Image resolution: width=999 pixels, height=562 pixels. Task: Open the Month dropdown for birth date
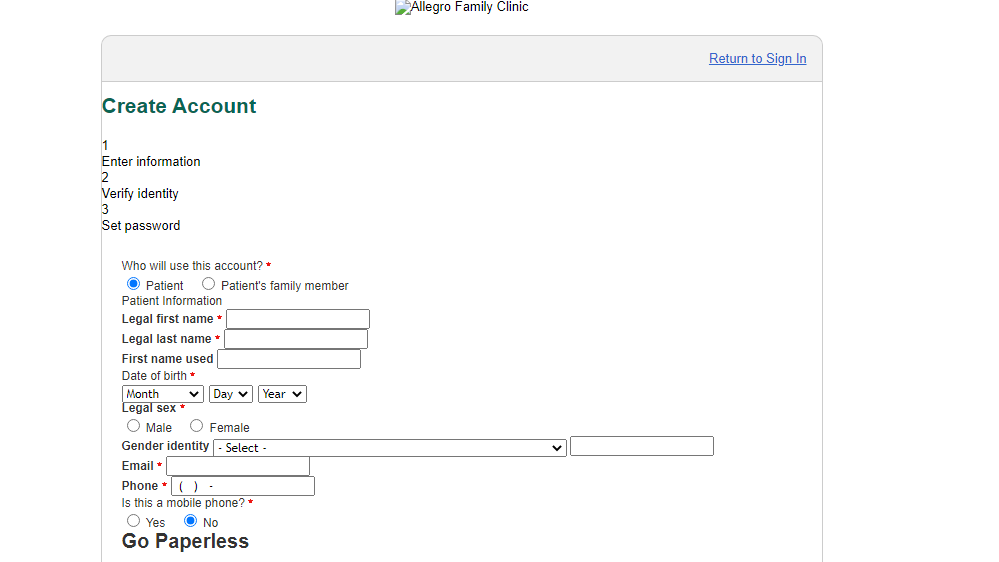(162, 394)
